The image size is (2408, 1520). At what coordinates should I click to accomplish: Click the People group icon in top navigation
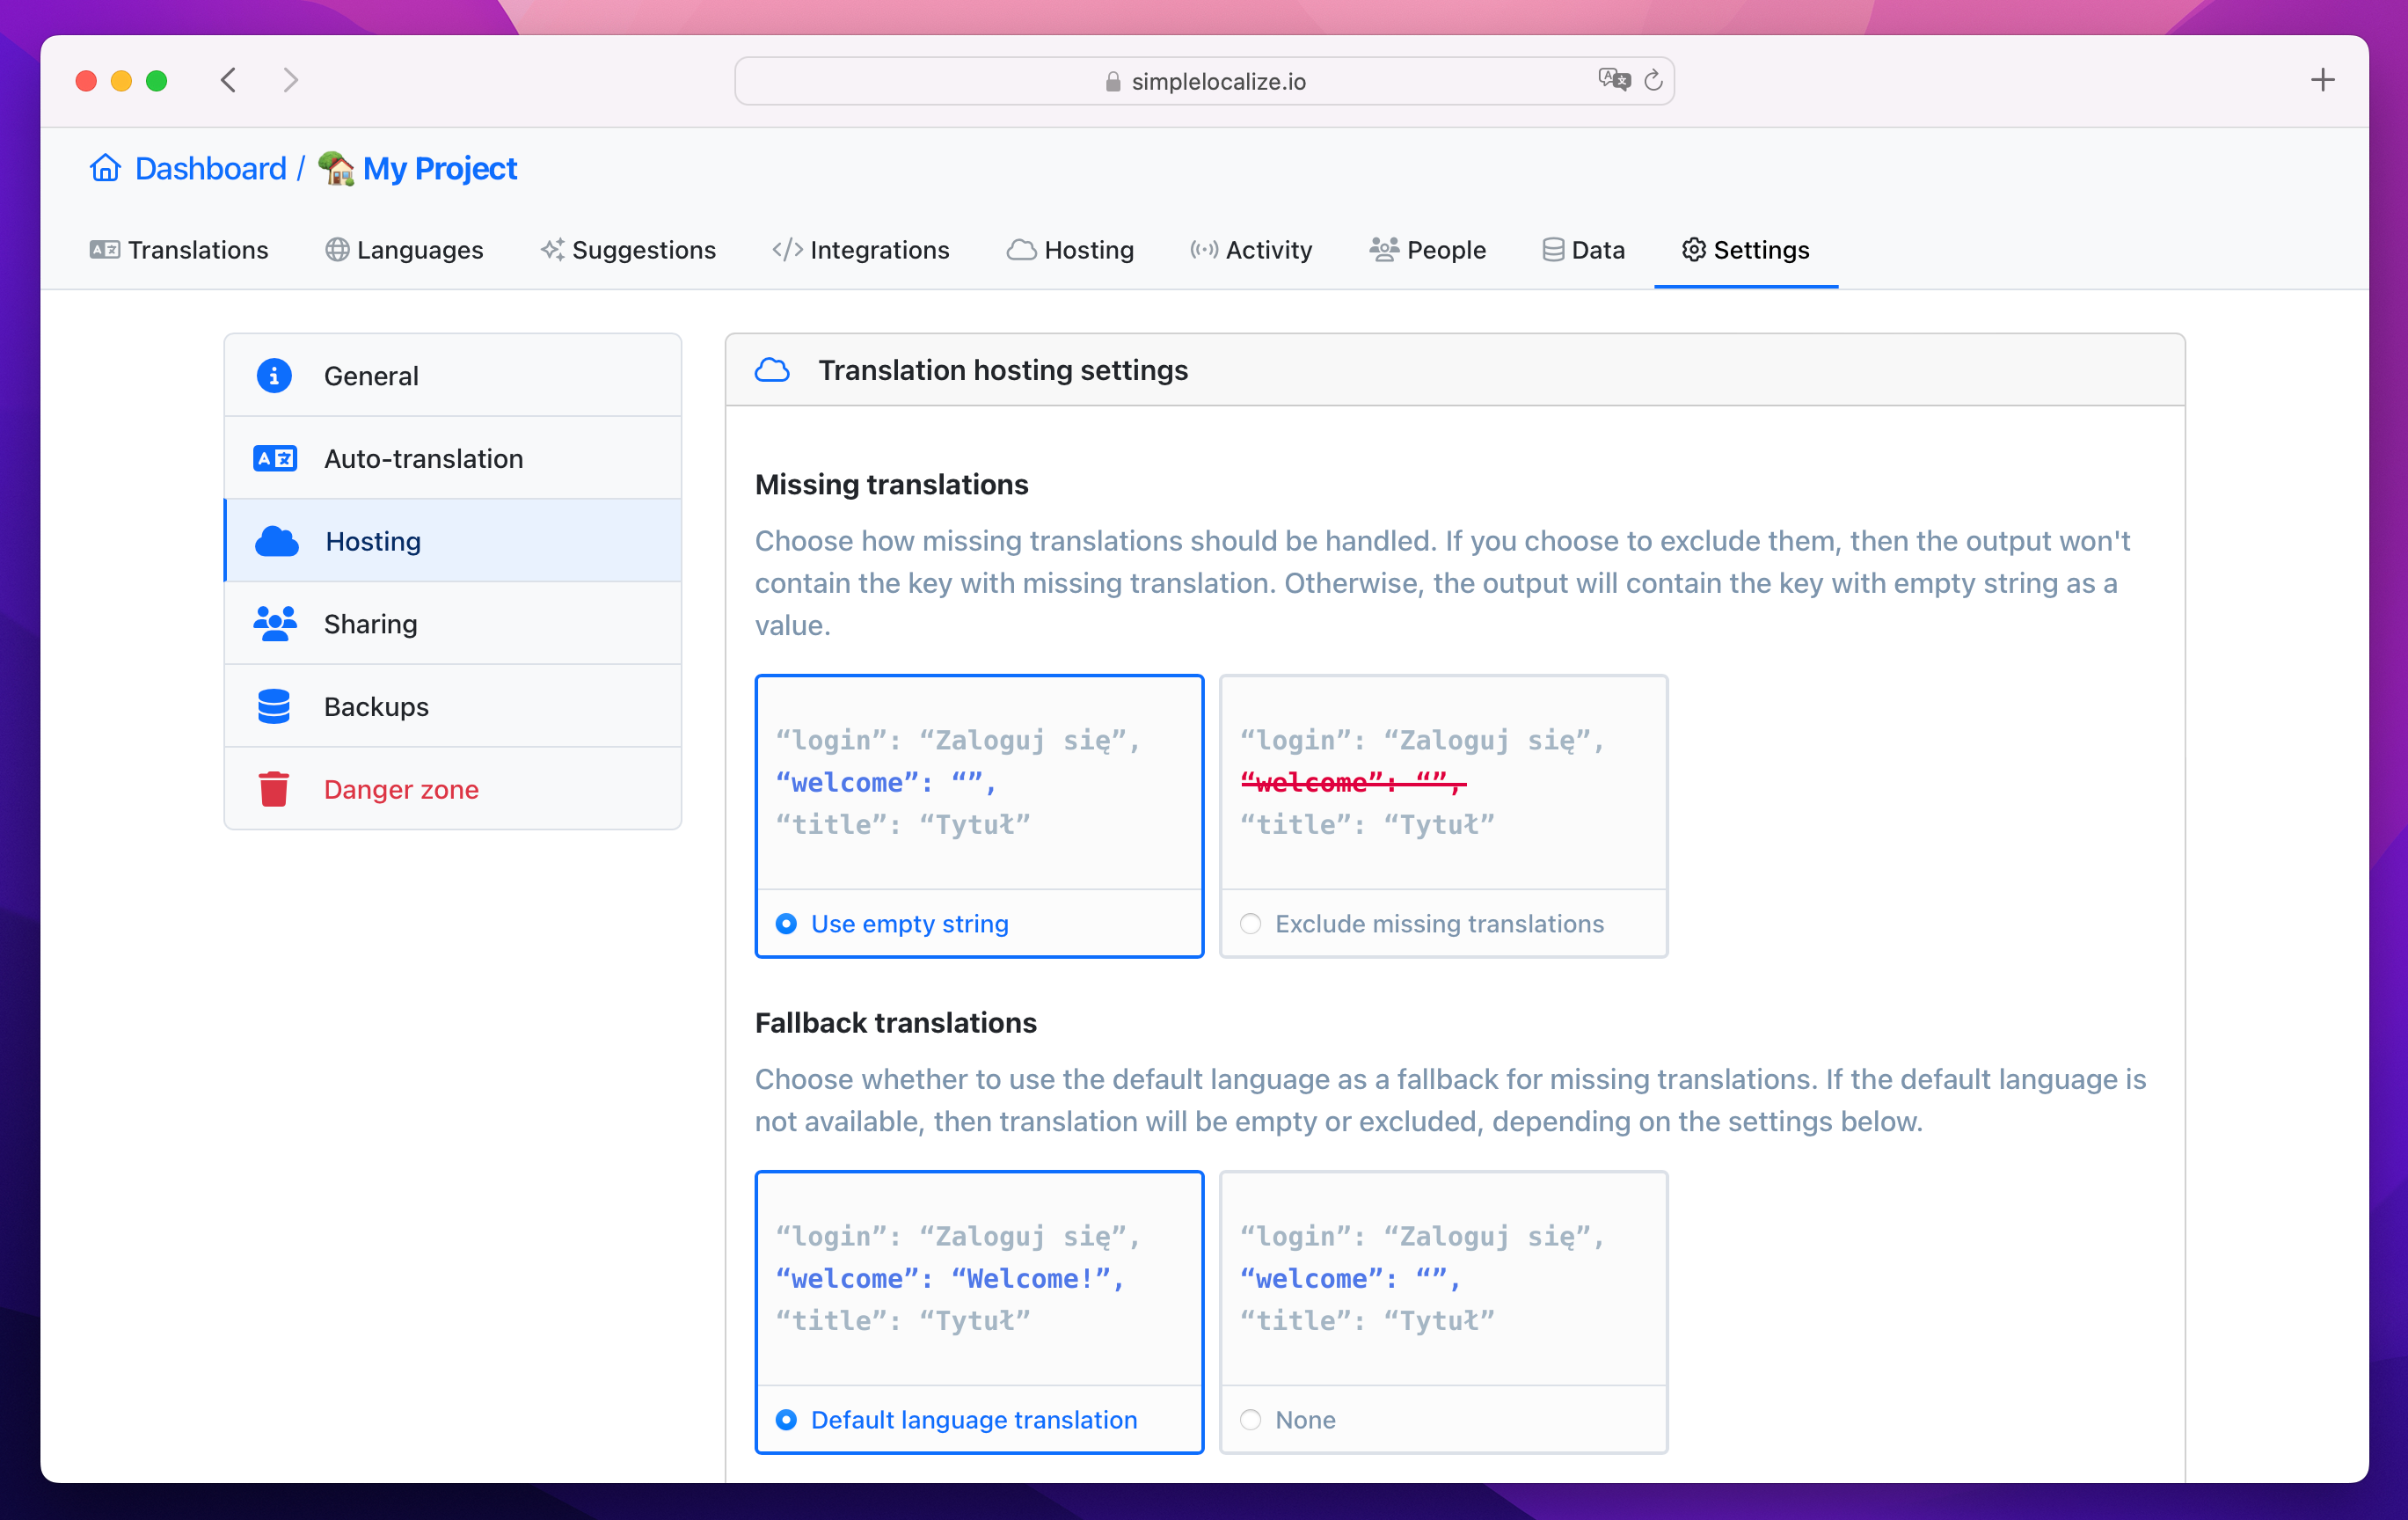1383,250
